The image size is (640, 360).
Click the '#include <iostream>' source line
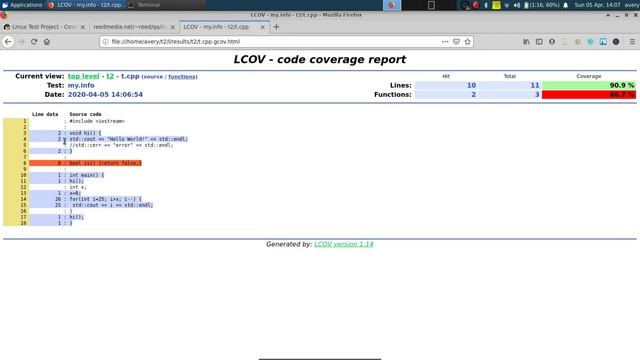coord(97,121)
